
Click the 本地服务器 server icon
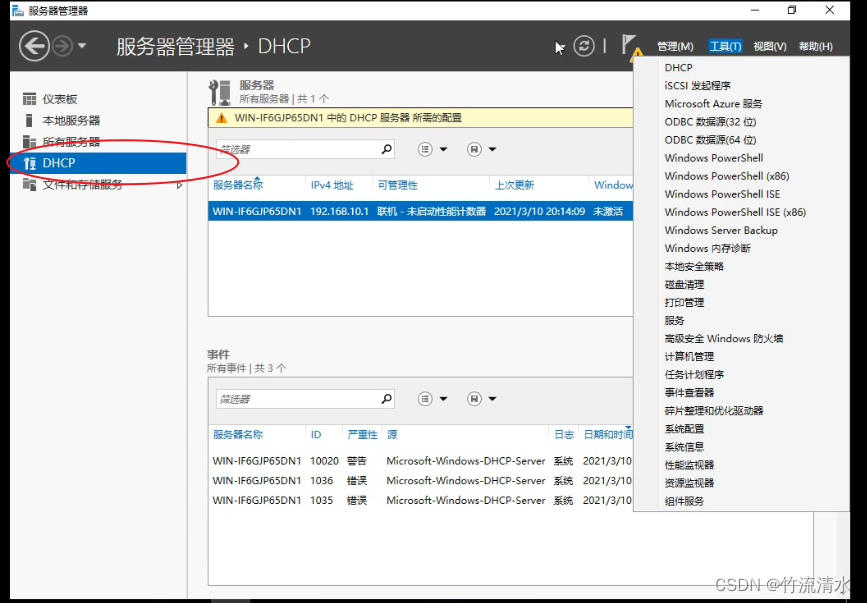pyautogui.click(x=29, y=120)
